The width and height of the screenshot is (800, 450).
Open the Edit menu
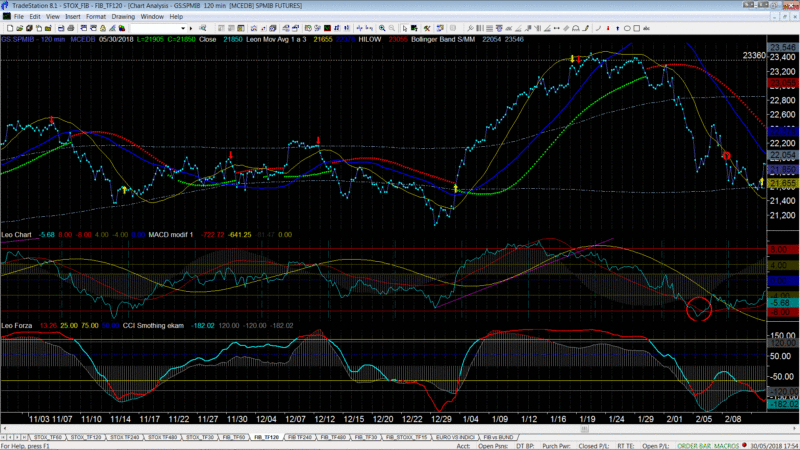(x=35, y=17)
